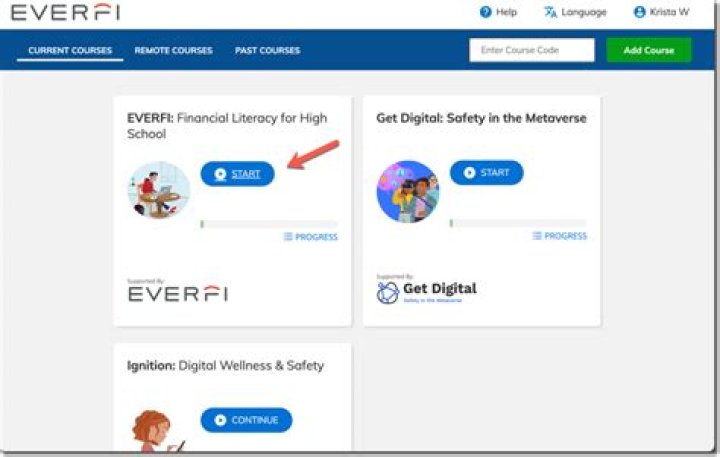
Task: Click the Financial Literacy for High School title
Action: [227, 126]
